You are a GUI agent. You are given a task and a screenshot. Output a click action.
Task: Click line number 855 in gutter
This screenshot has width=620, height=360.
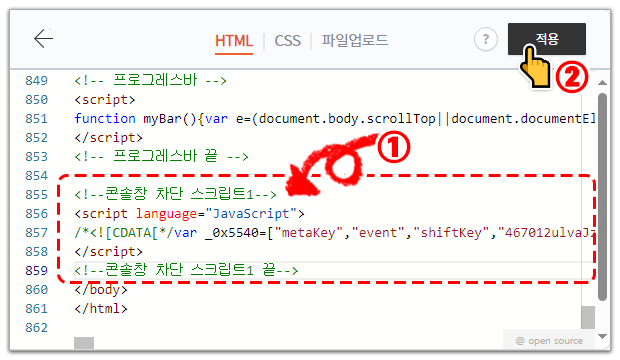pos(36,195)
